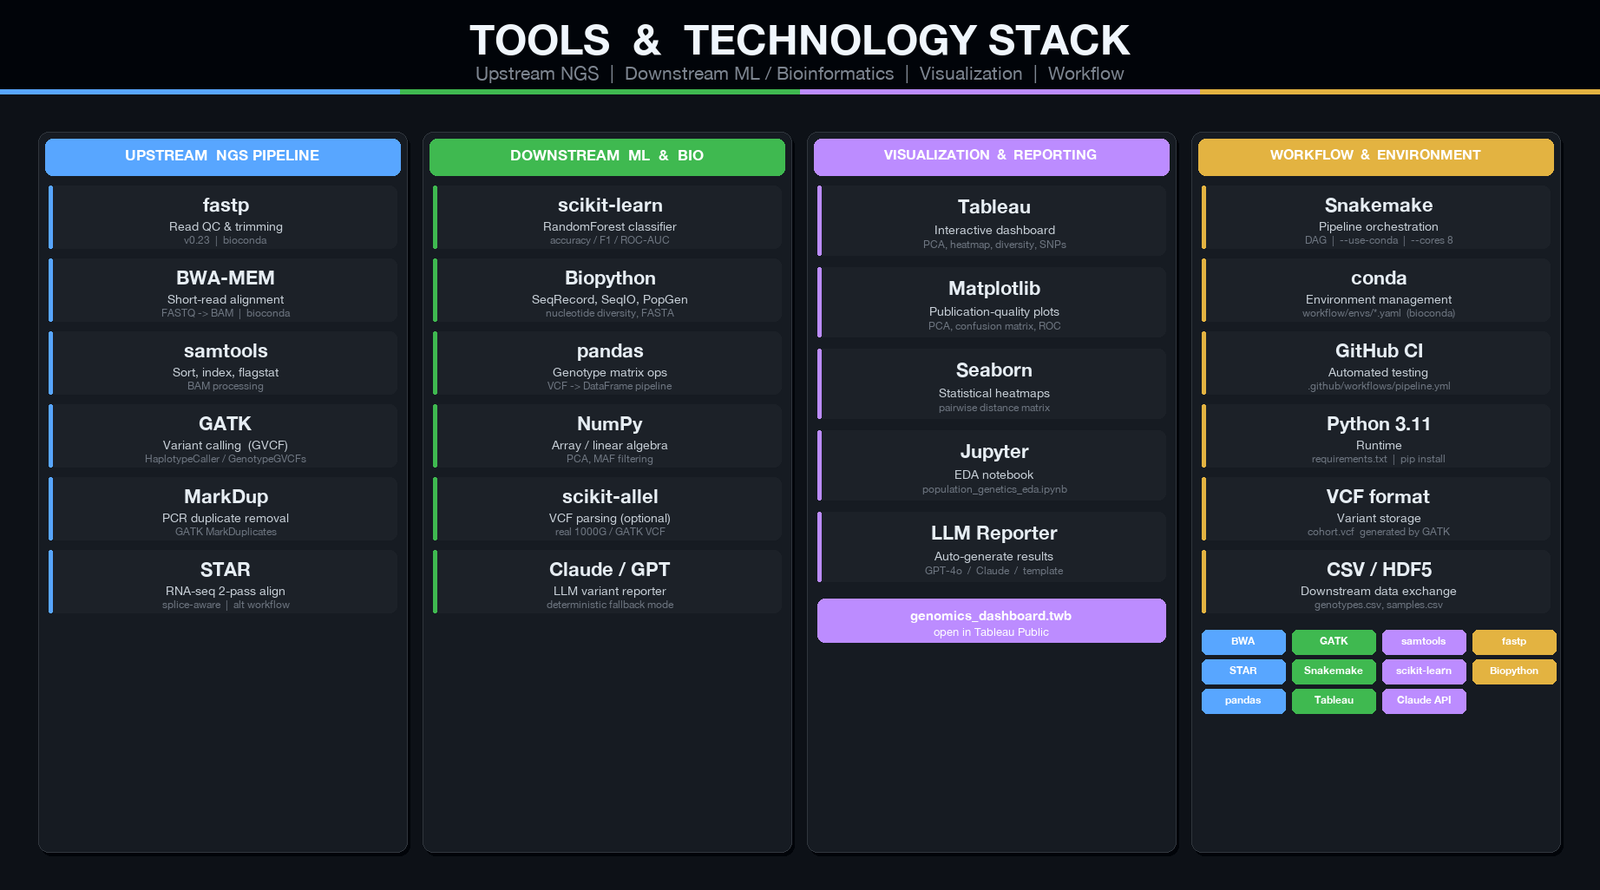The image size is (1600, 890).
Task: Click the Python 3.11 Runtime card
Action: click(x=1376, y=436)
